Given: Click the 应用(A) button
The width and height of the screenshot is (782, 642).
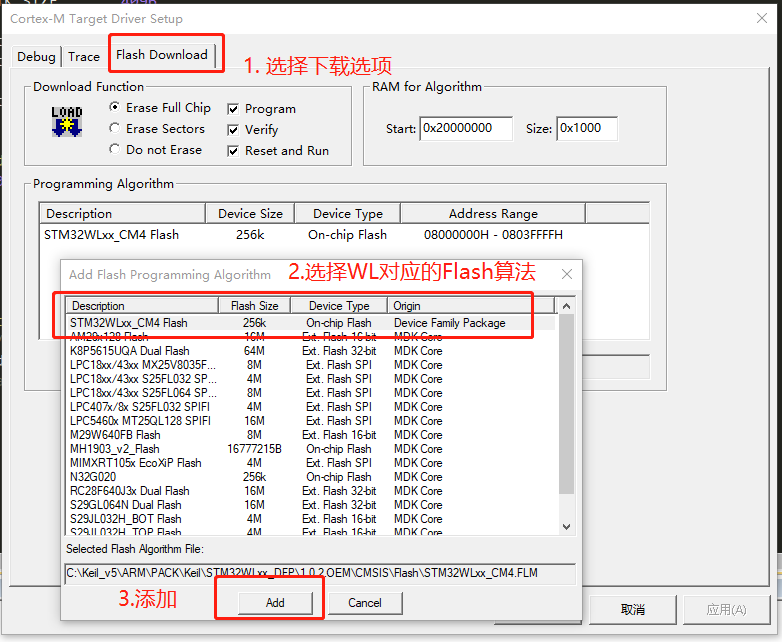Looking at the screenshot, I should click(726, 609).
